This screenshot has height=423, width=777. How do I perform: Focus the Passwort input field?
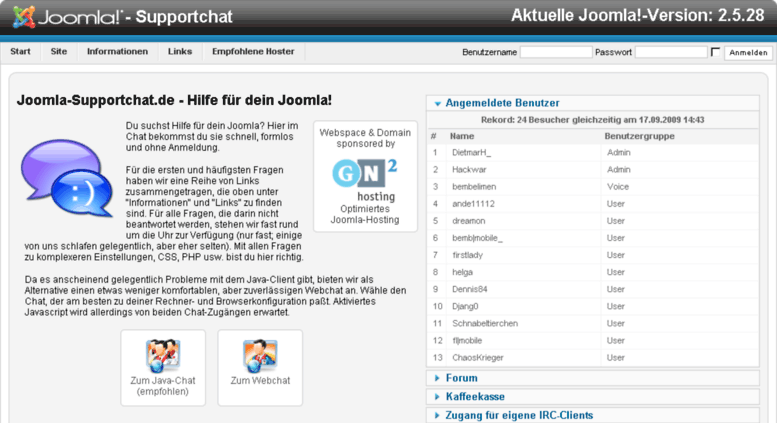(x=671, y=52)
